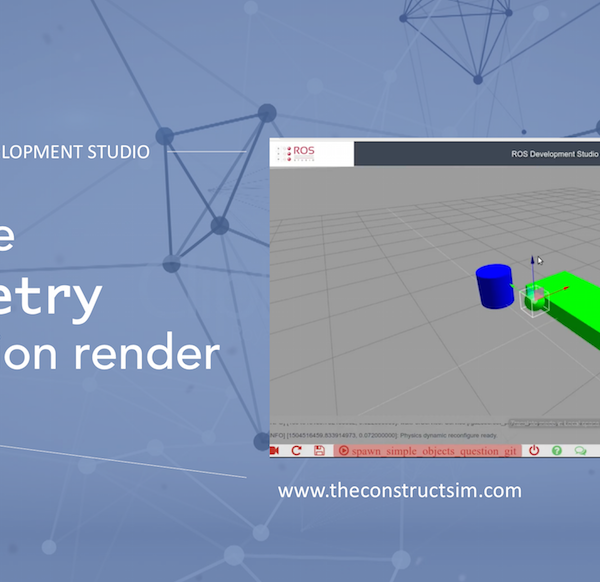Click the floppy disk save icon
Viewport: 600px width, 582px height.
pos(319,451)
